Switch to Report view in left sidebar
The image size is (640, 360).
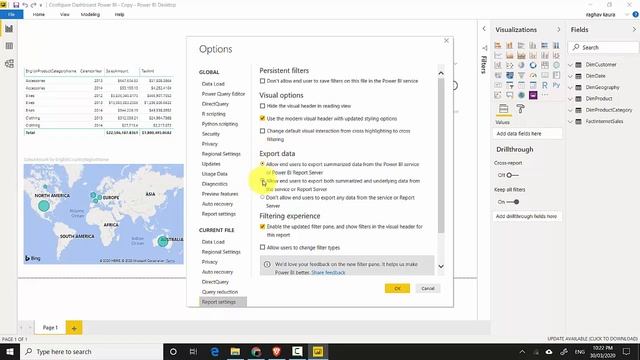pos(9,29)
